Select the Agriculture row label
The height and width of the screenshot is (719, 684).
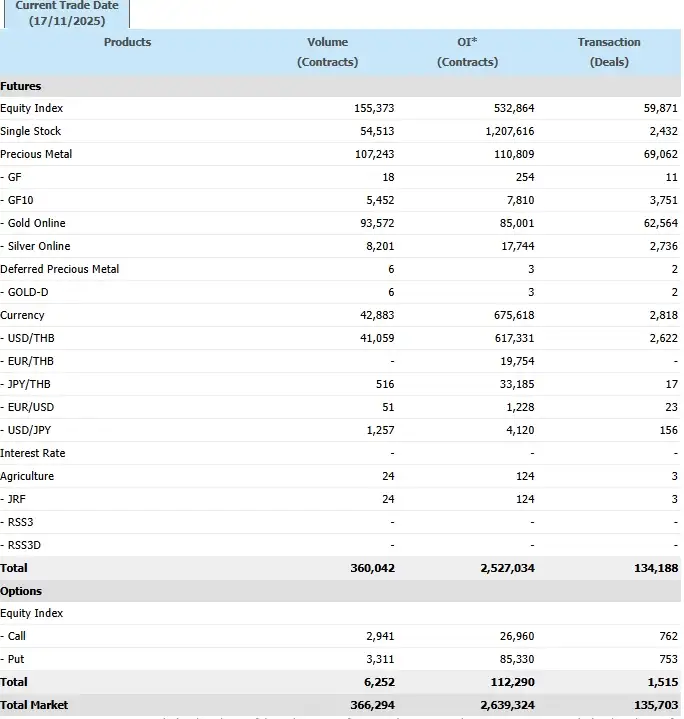point(27,476)
